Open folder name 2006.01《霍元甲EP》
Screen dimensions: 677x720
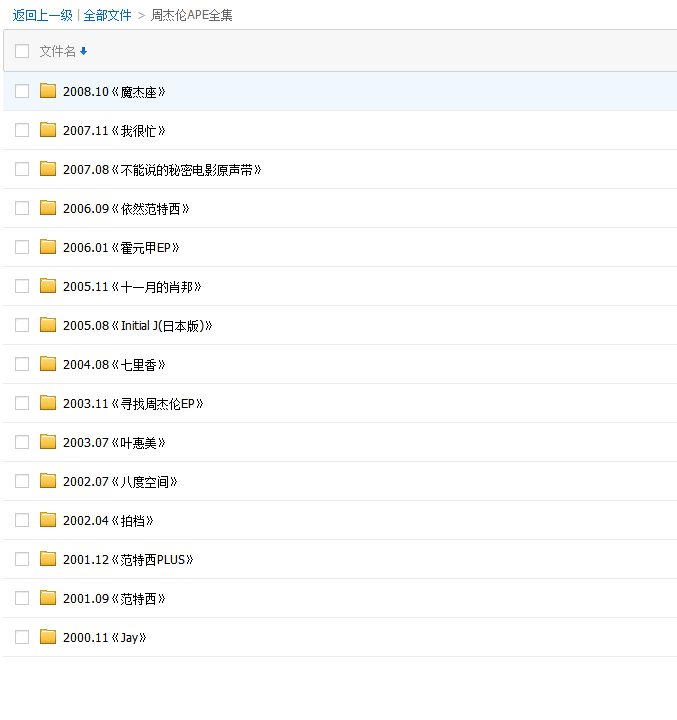[121, 248]
